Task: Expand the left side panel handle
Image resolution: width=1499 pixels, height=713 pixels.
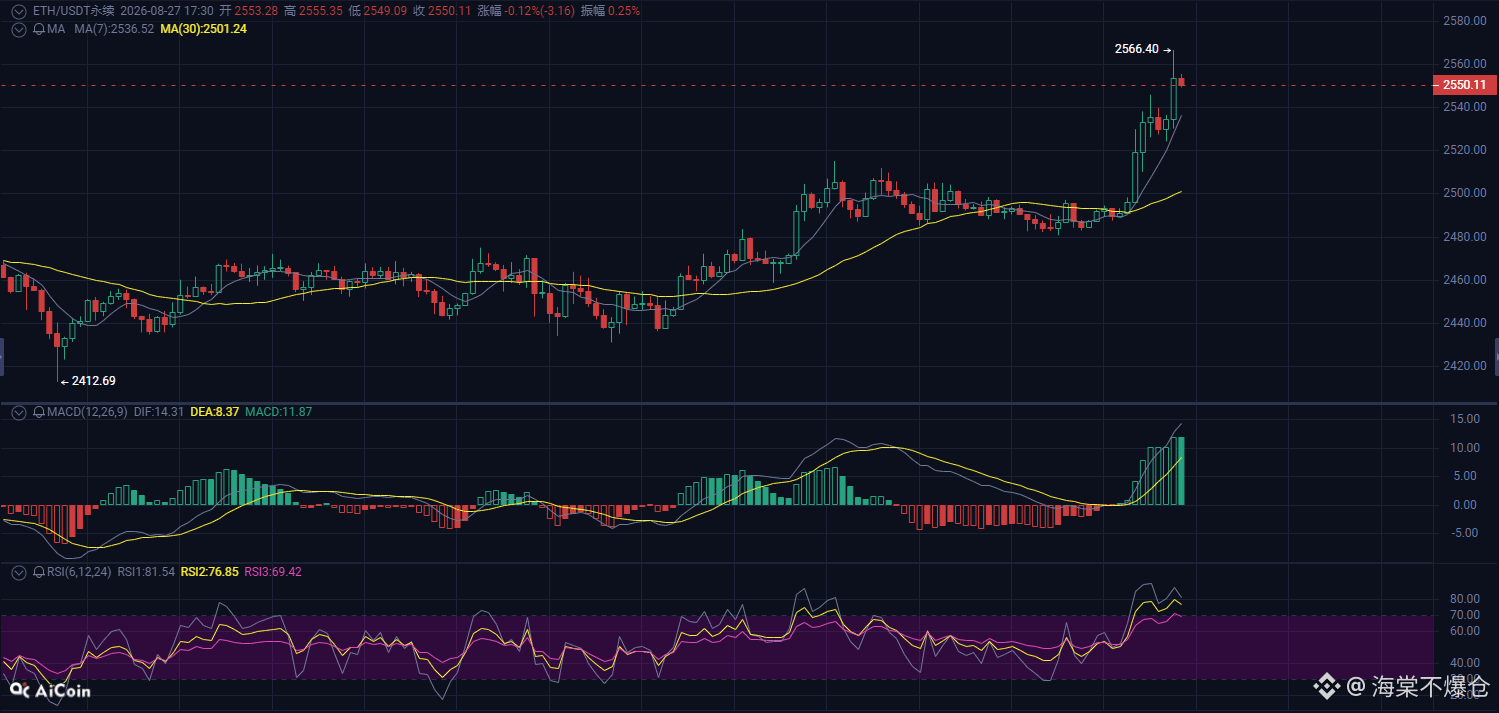Action: pyautogui.click(x=2, y=357)
